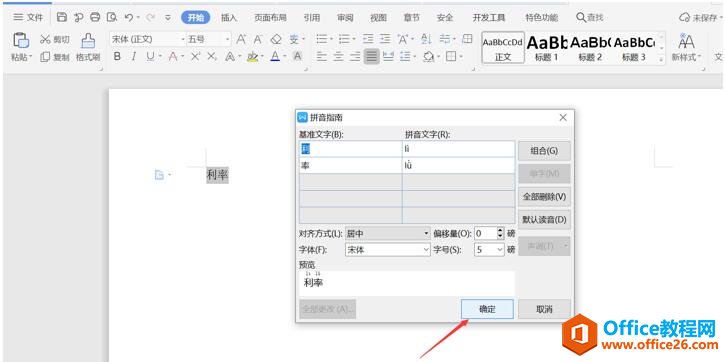Switch to the 插入 tab
This screenshot has height=362, width=725.
[x=229, y=18]
